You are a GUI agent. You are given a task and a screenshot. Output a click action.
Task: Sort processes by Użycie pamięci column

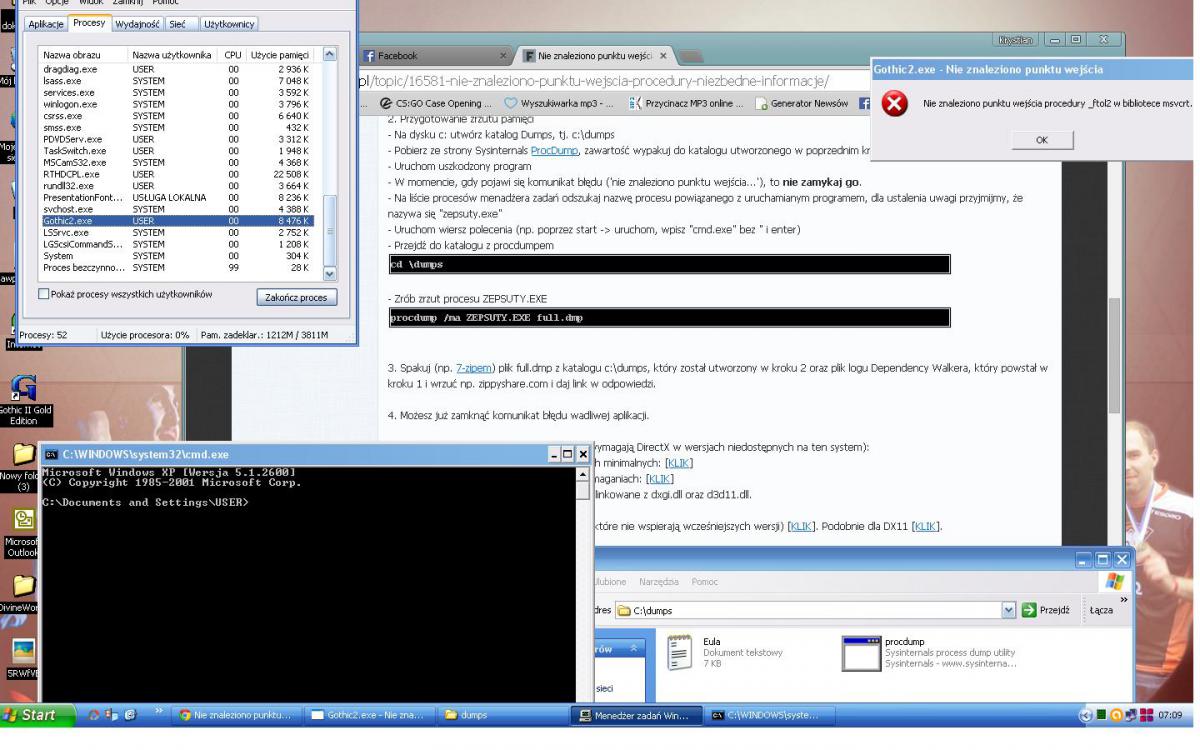[281, 54]
